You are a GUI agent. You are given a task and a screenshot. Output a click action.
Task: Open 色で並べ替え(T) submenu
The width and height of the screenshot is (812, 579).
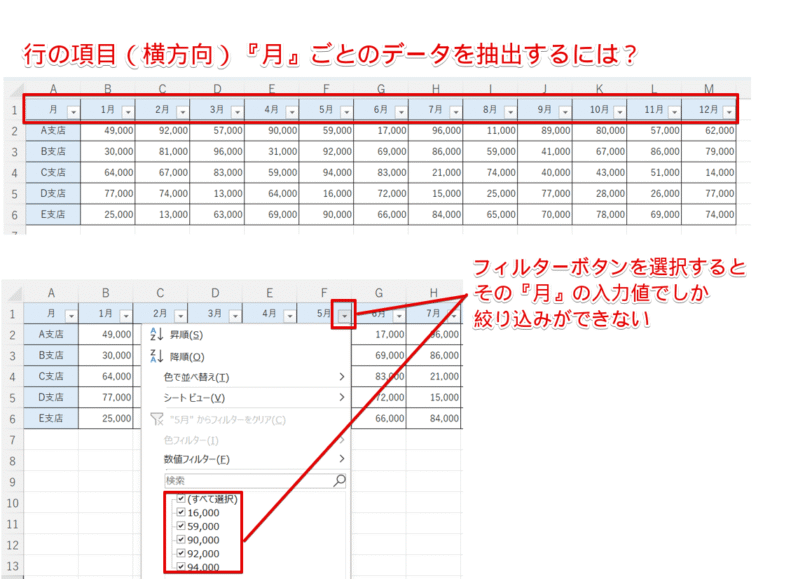point(246,377)
